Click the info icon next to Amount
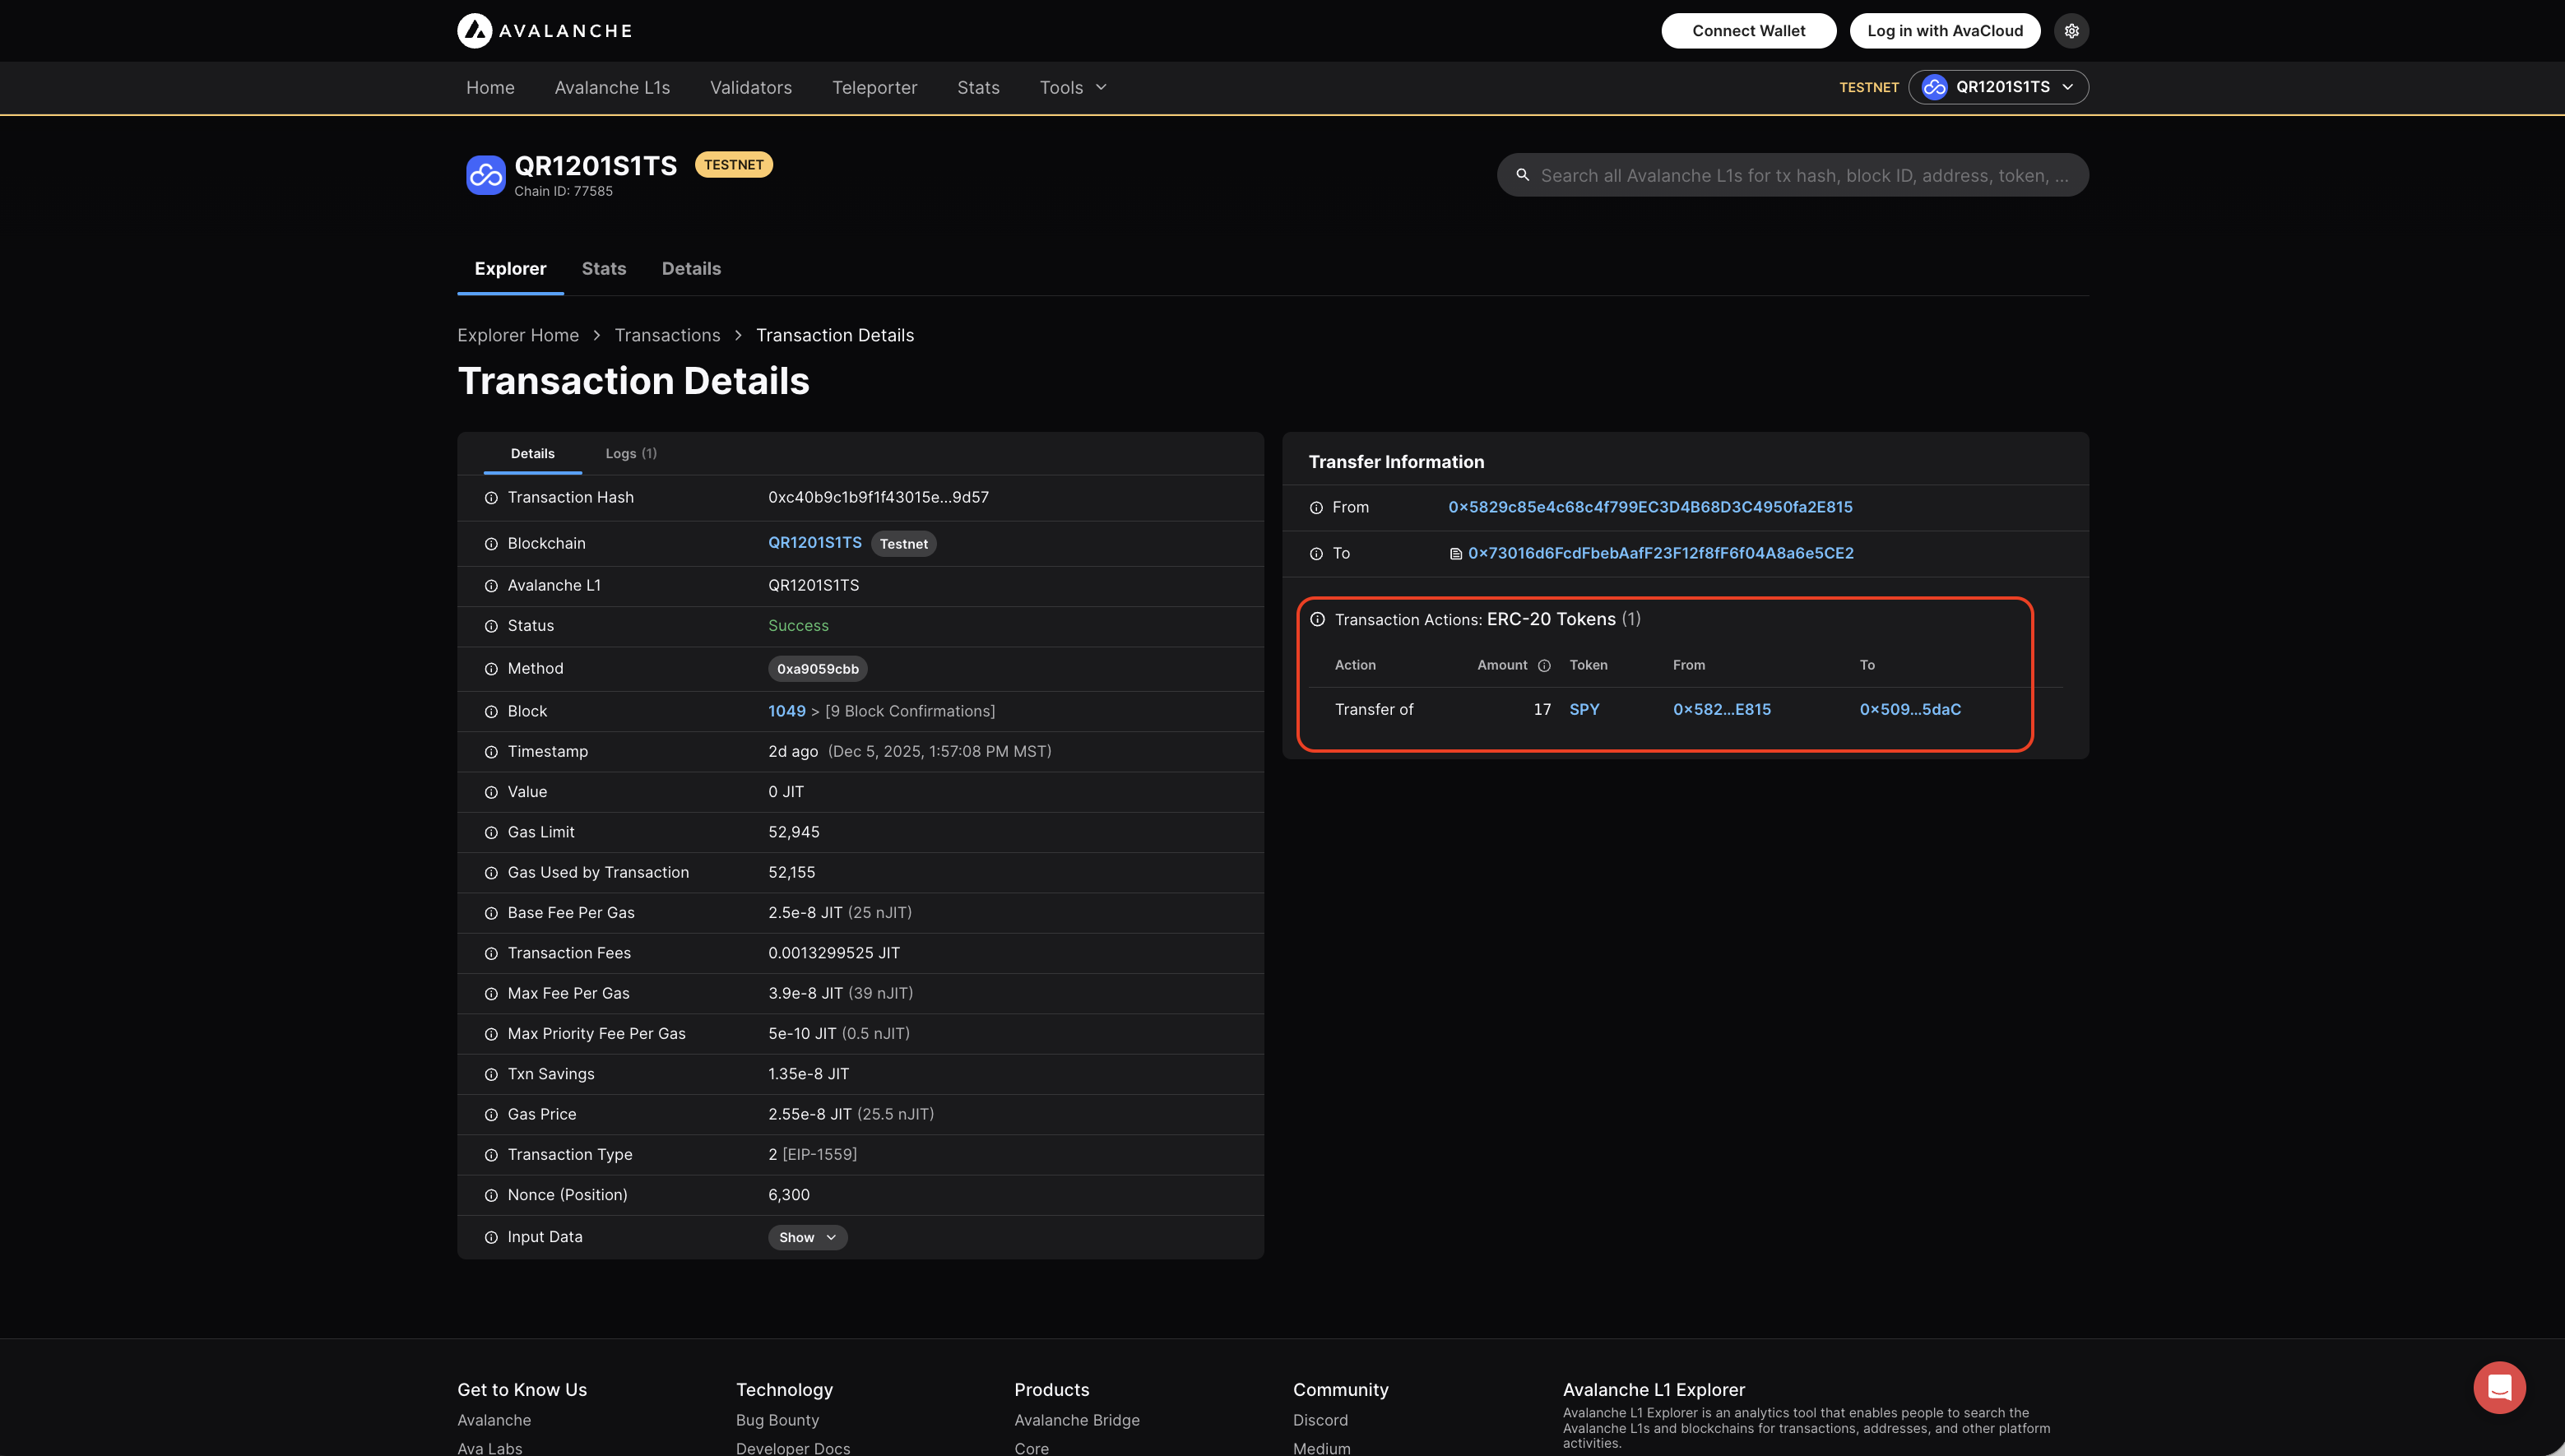2565x1456 pixels. [1544, 666]
